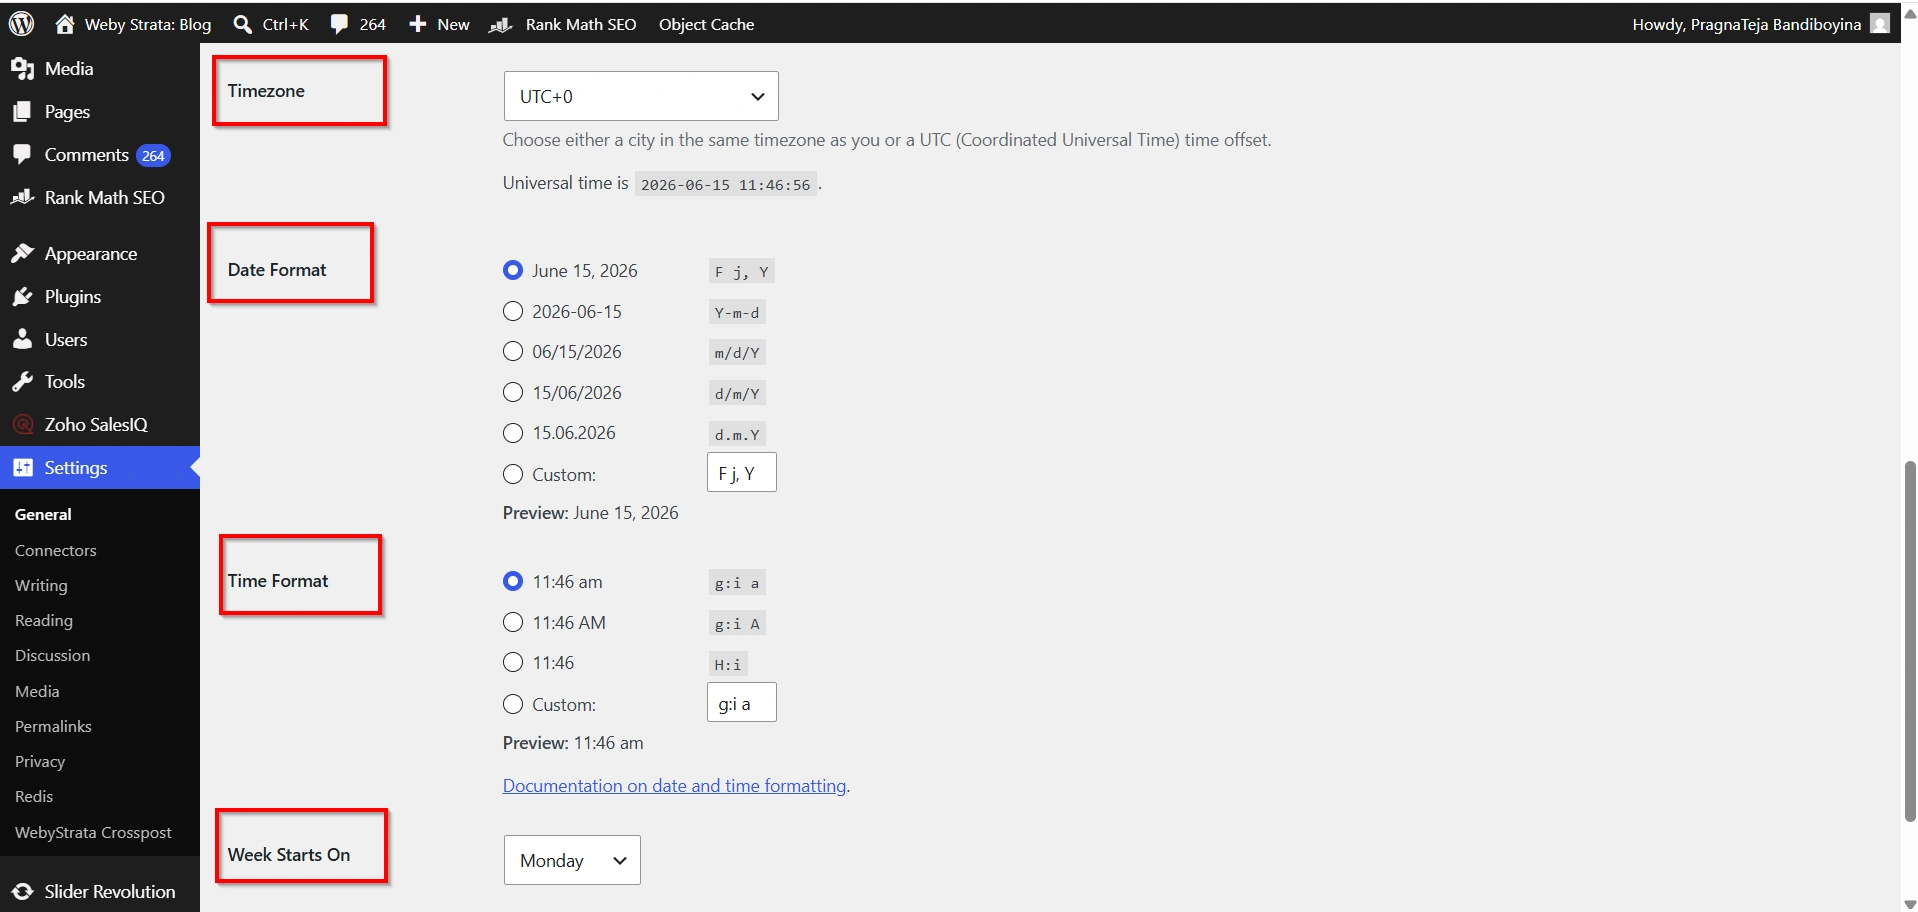Select the 15.06.2026 date format
1918x912 pixels.
tap(513, 433)
